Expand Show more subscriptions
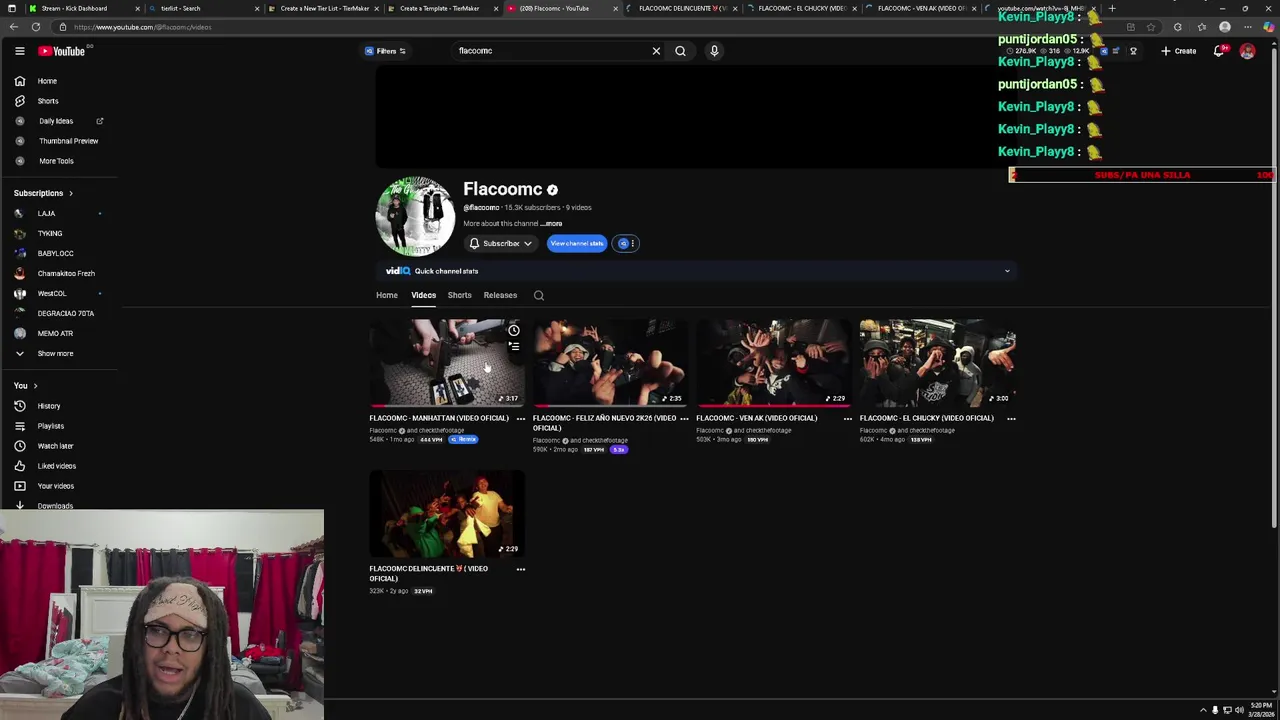This screenshot has height=720, width=1280. (x=60, y=353)
